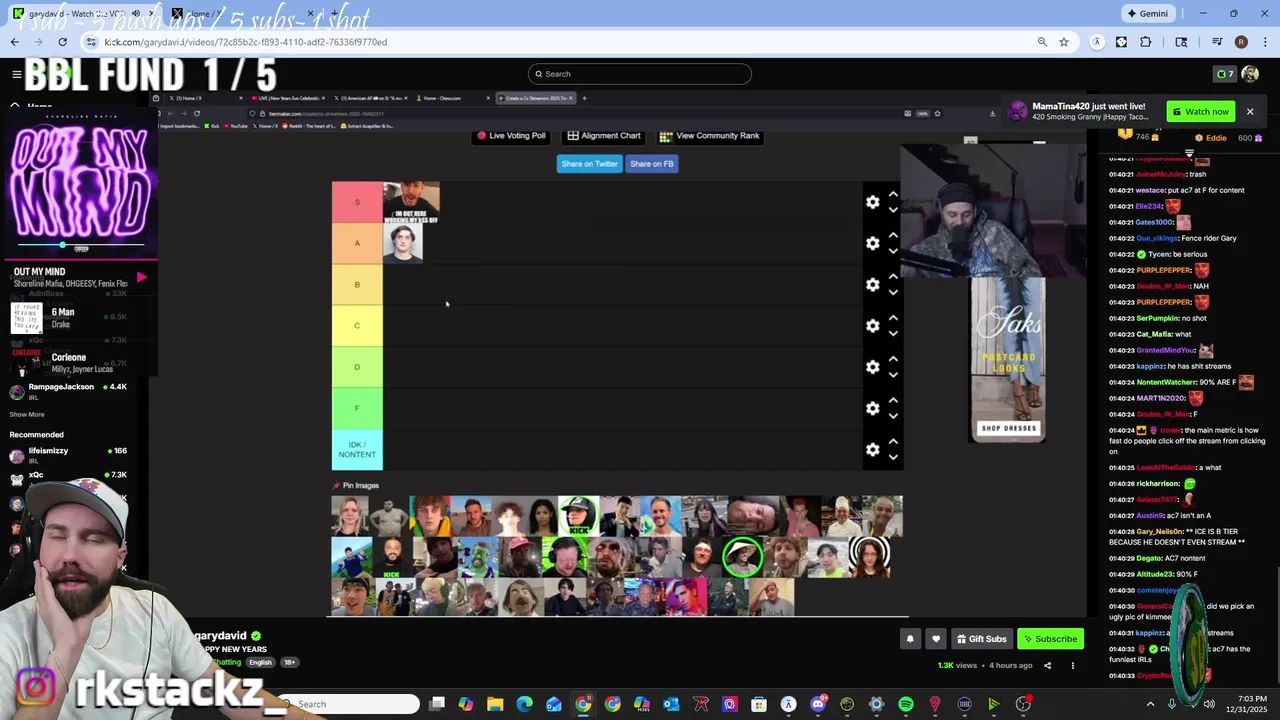Open View Community Rank

(x=710, y=136)
